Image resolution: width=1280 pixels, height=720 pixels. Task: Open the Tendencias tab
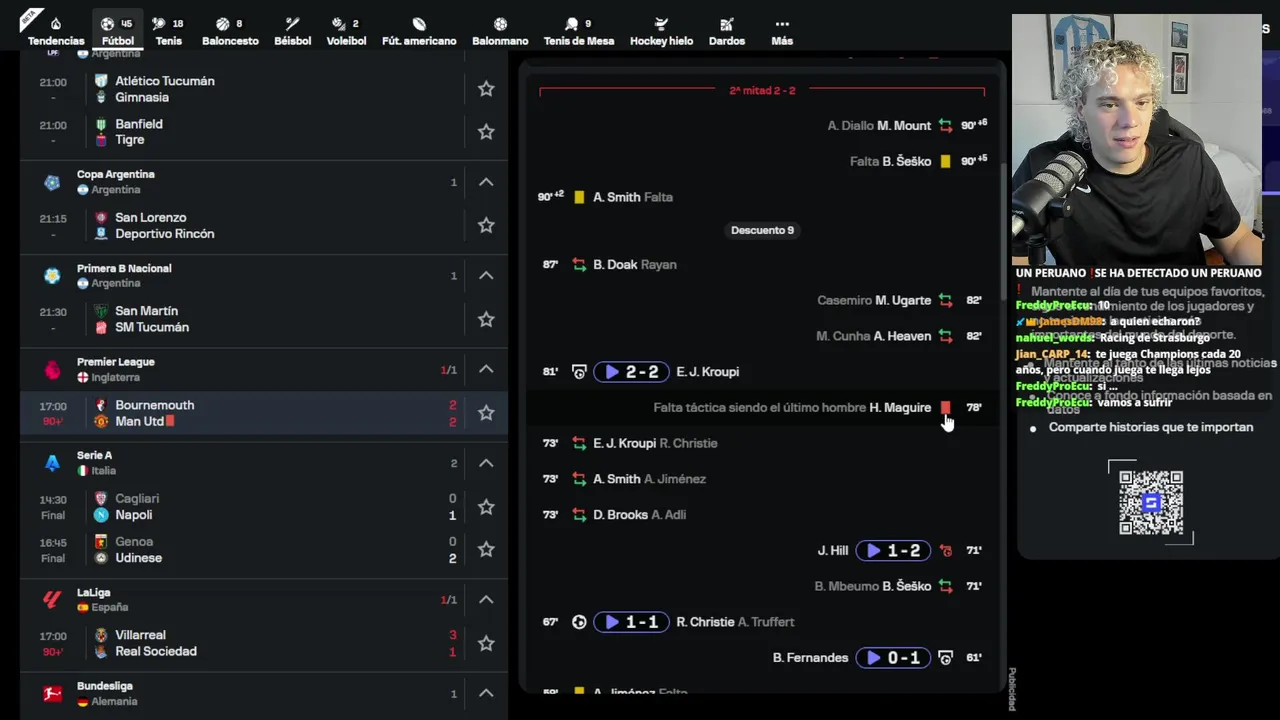(x=56, y=31)
